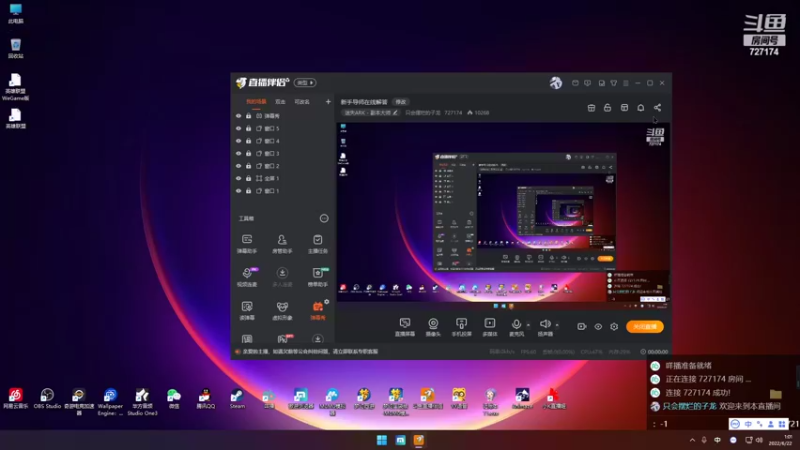
Task: Toggle visibility of 弹幕秀 source
Action: [238, 116]
